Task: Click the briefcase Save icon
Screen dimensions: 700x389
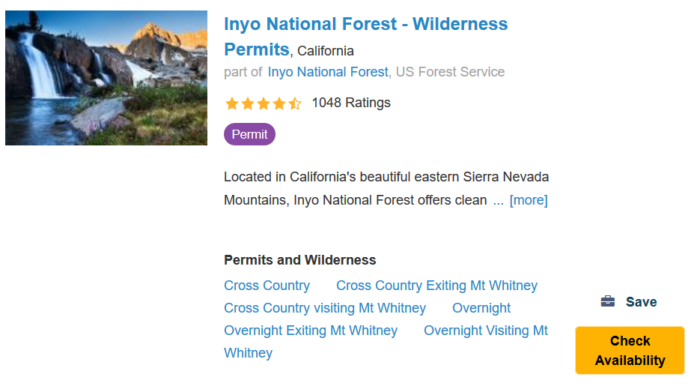Action: pos(607,301)
